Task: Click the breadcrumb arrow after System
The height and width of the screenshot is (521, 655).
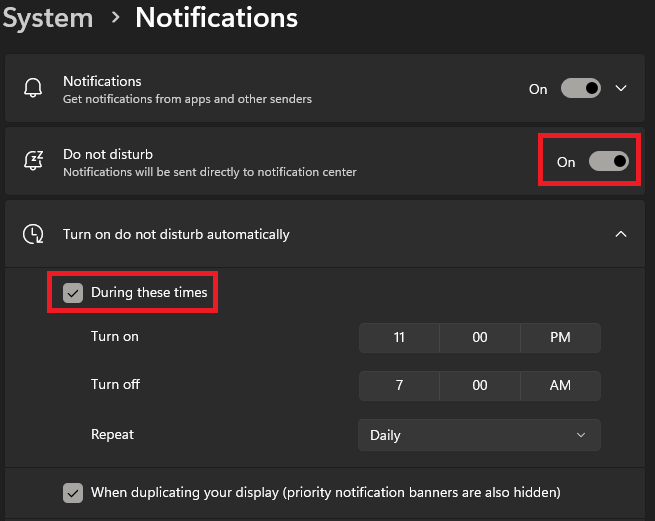Action: coord(114,18)
